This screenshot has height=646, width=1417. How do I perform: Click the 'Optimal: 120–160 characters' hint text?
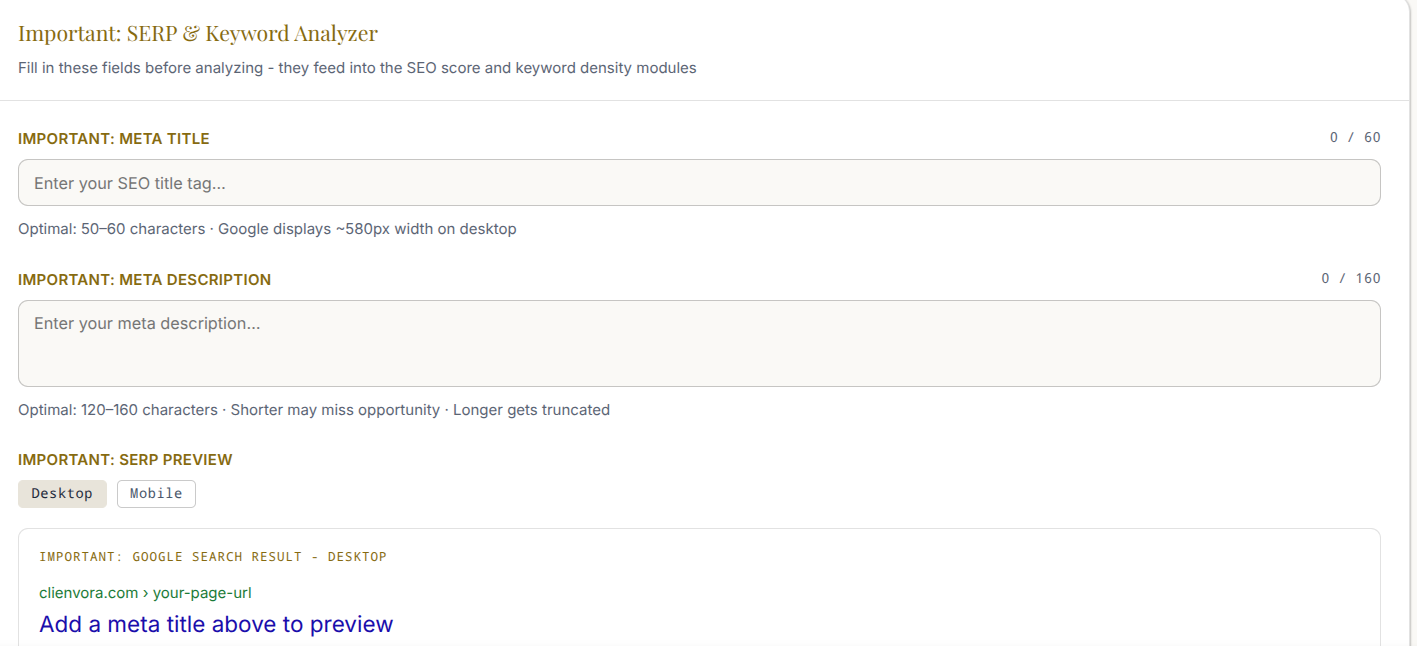[x=118, y=410]
